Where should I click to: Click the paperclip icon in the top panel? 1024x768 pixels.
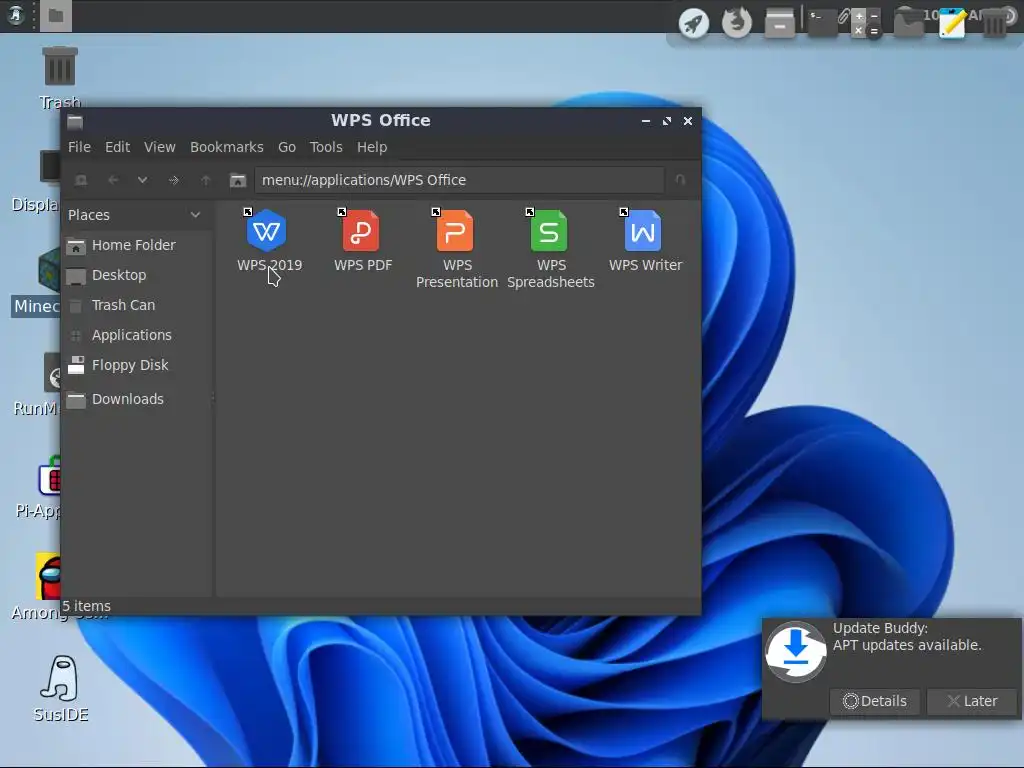[844, 16]
